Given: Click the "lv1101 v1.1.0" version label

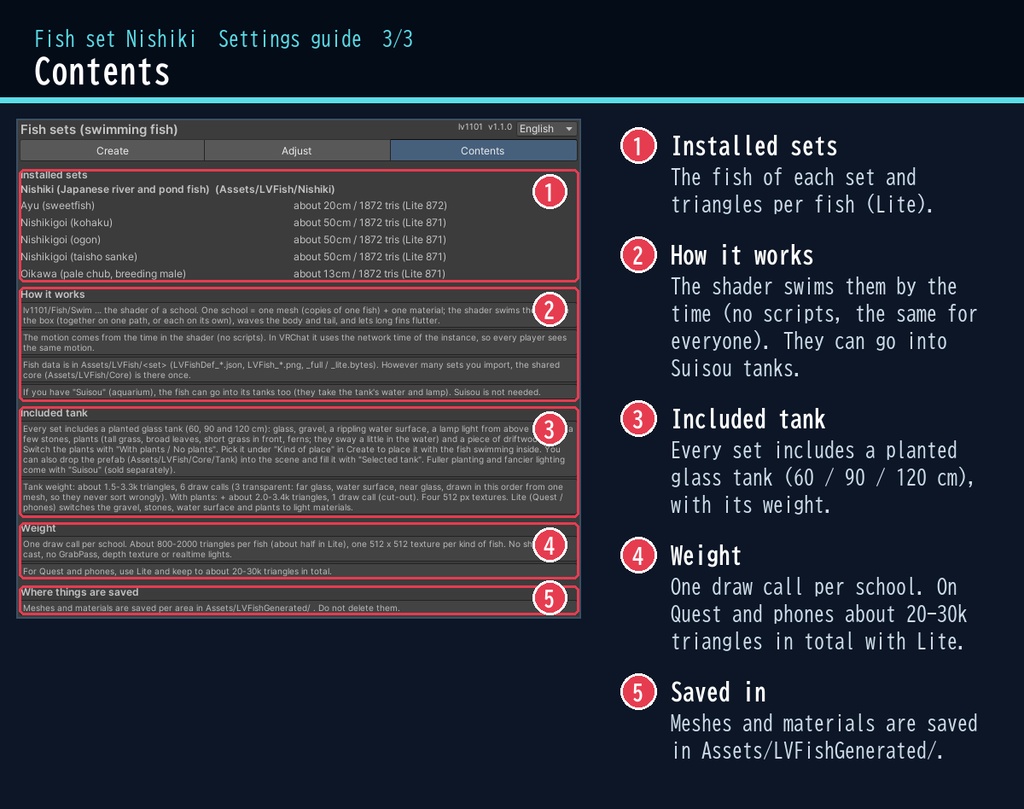Looking at the screenshot, I should [485, 127].
